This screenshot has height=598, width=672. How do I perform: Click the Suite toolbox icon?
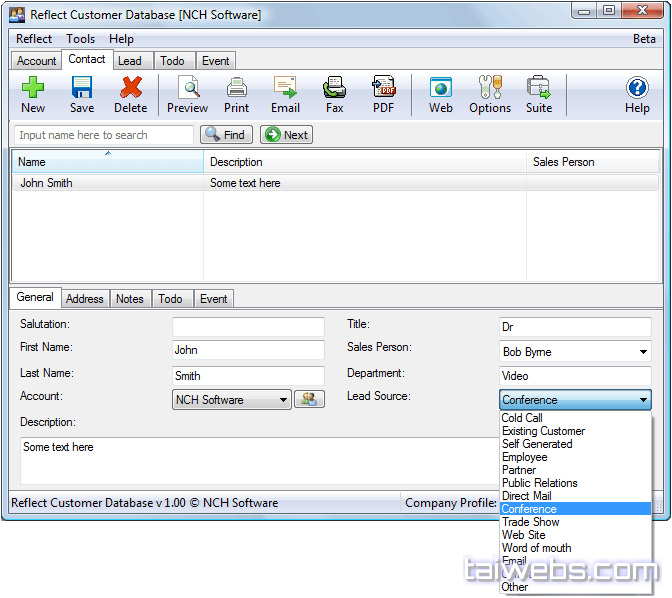pos(539,94)
